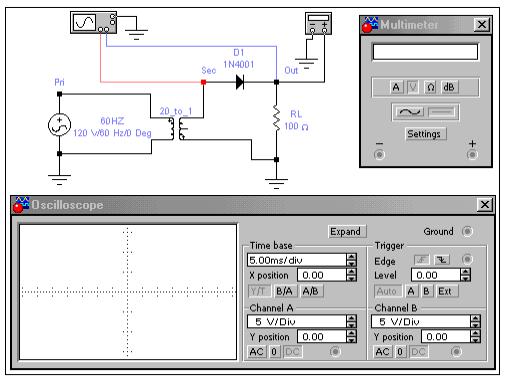Image resolution: width=505 pixels, height=380 pixels.
Task: Click the Channel B input terminal
Action: coord(456,352)
